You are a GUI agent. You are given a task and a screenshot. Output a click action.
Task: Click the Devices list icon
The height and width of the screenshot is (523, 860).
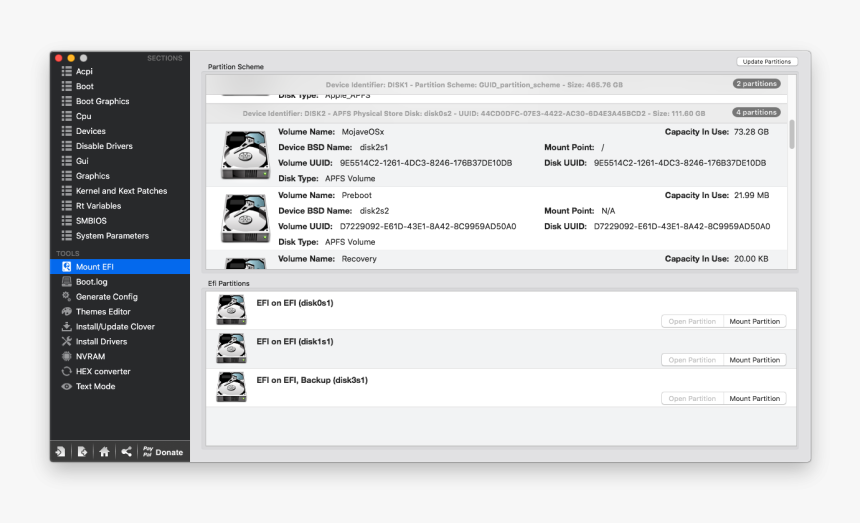click(66, 131)
